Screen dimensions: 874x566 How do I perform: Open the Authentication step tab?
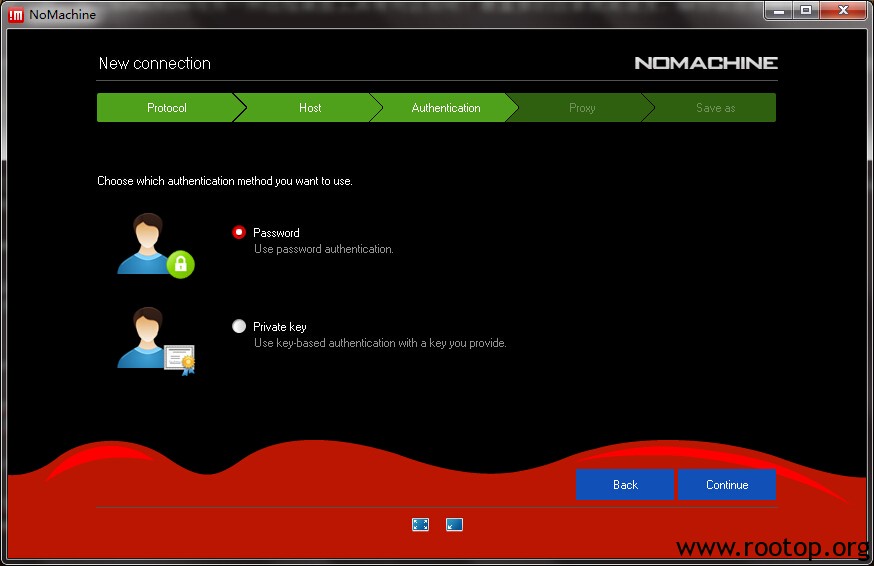click(x=446, y=108)
